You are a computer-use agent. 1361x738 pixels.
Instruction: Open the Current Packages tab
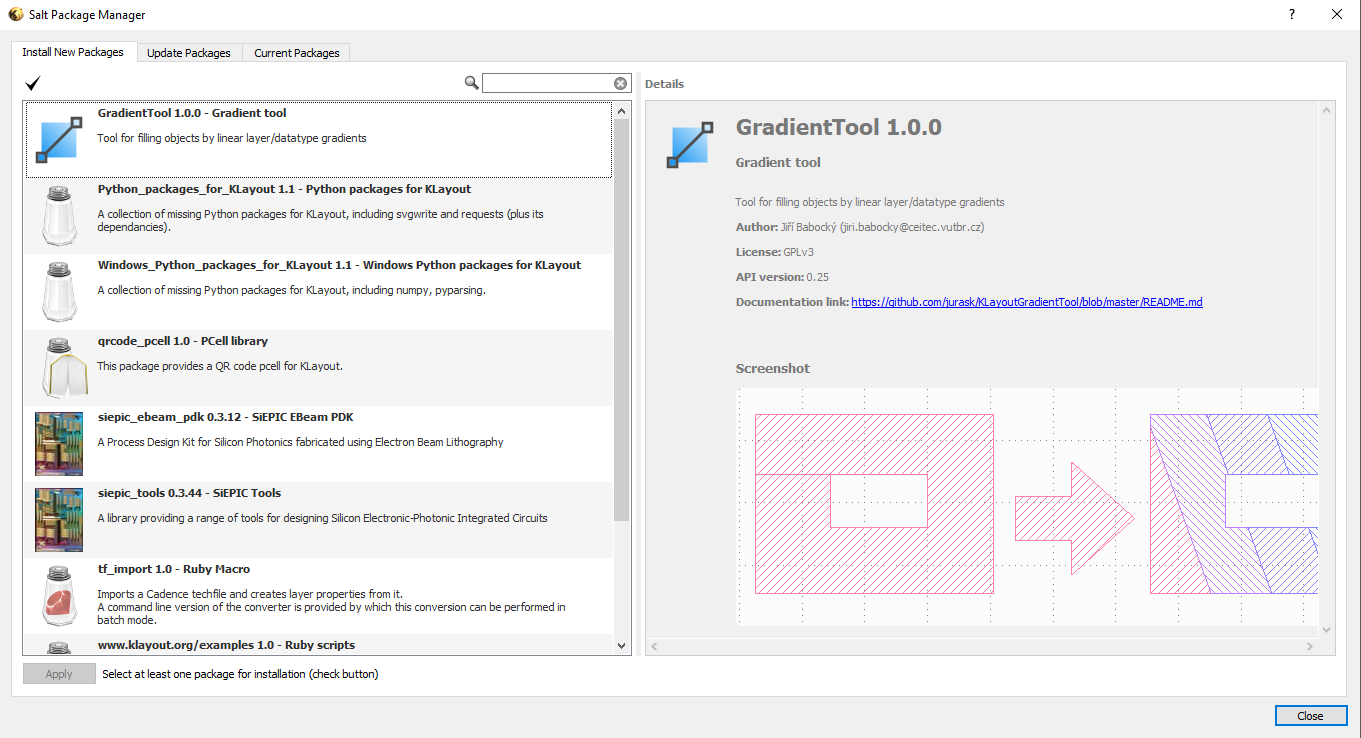297,53
